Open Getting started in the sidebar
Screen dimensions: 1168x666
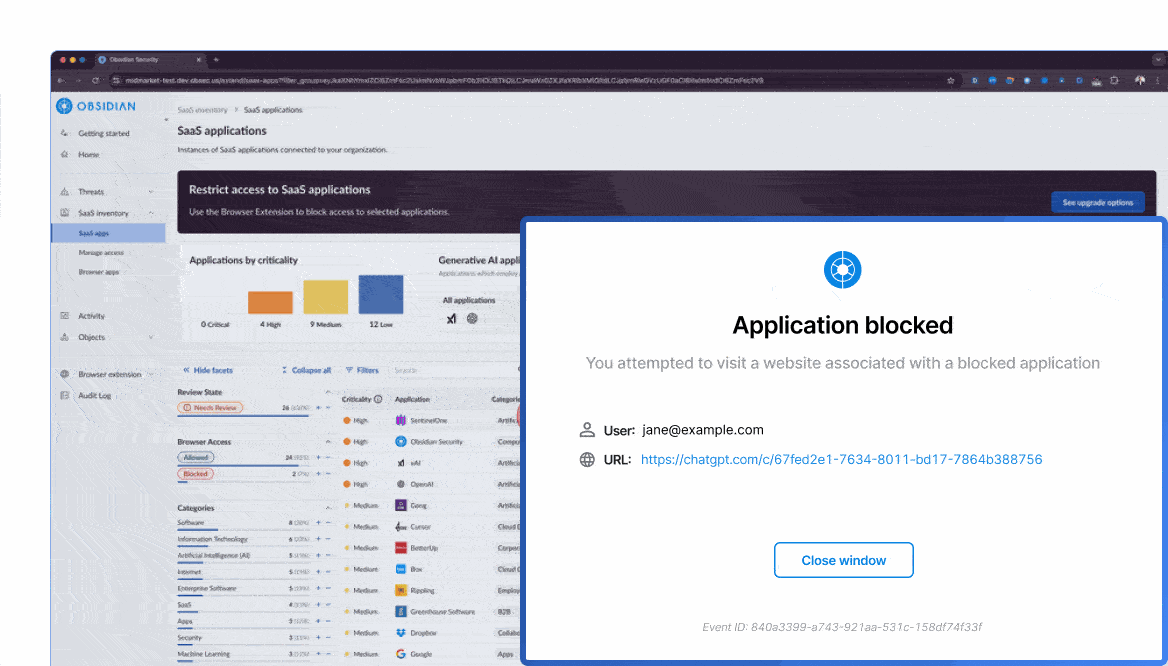104,133
